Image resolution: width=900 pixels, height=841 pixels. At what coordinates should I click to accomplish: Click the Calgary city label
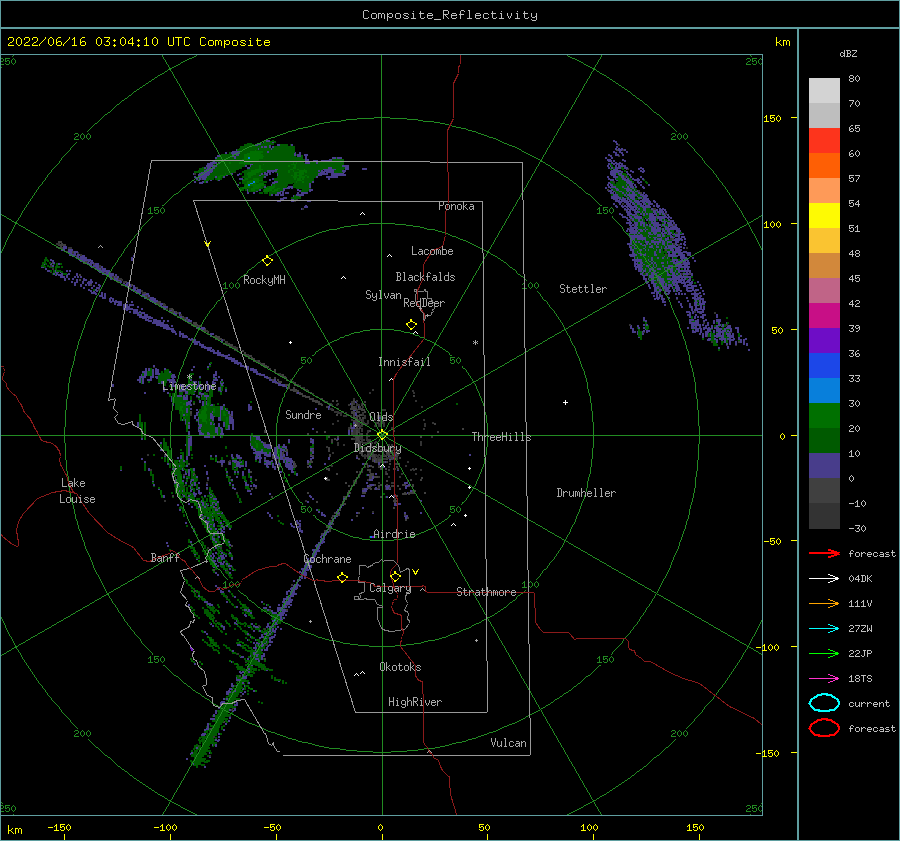[x=390, y=588]
